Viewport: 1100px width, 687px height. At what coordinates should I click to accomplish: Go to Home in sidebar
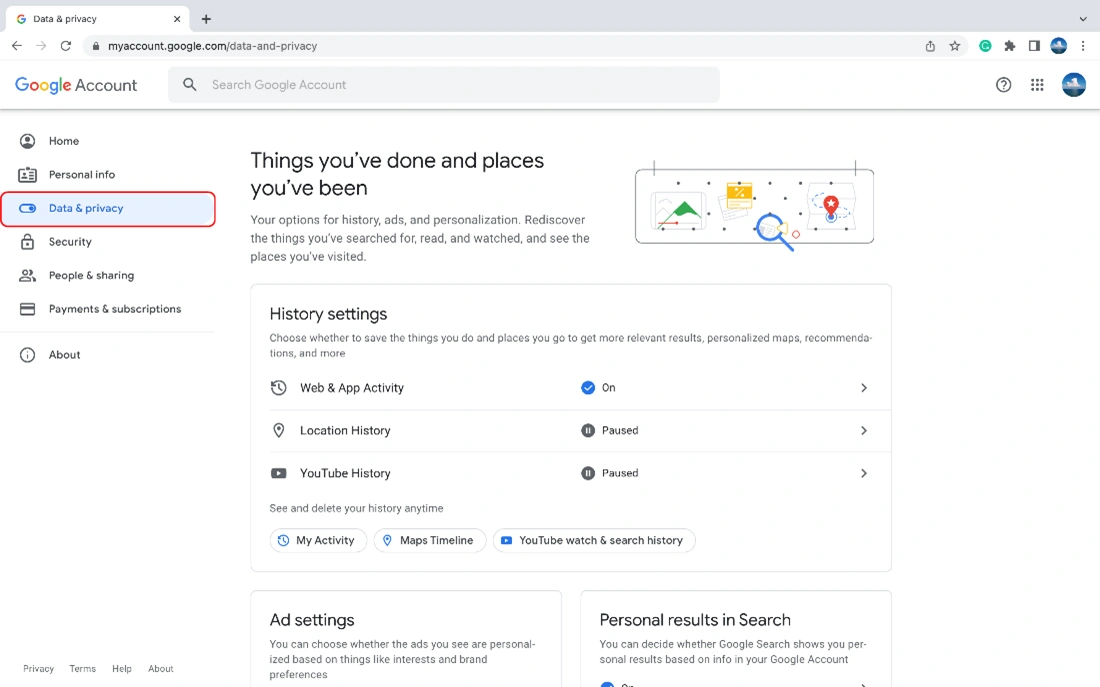coord(107,141)
